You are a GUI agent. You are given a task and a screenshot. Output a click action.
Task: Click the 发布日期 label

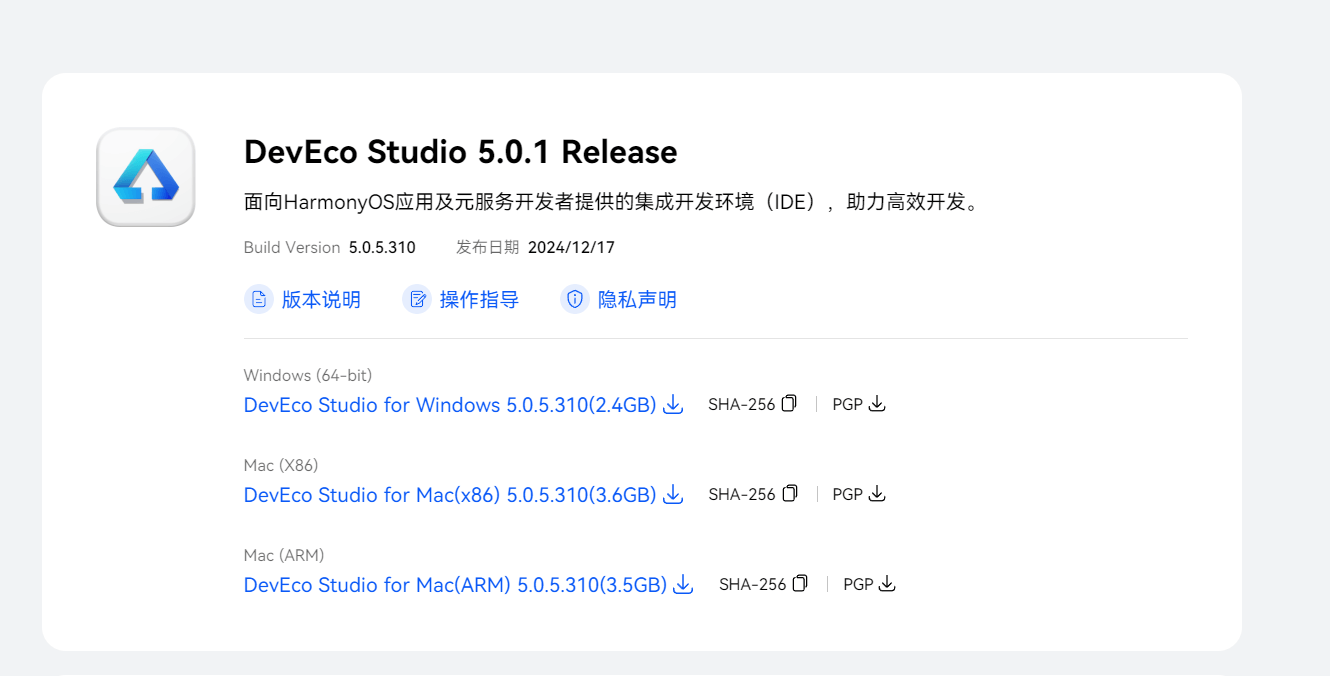tap(488, 247)
